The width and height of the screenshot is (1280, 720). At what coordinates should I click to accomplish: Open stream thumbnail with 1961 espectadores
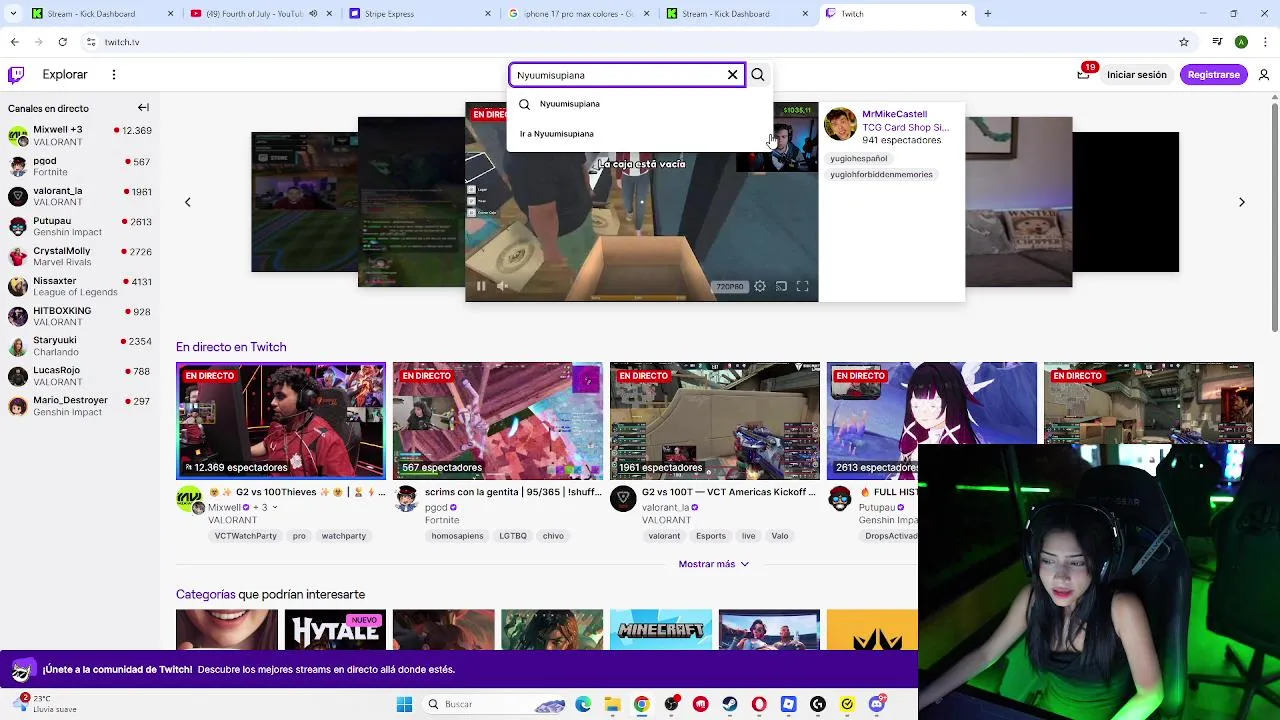715,421
